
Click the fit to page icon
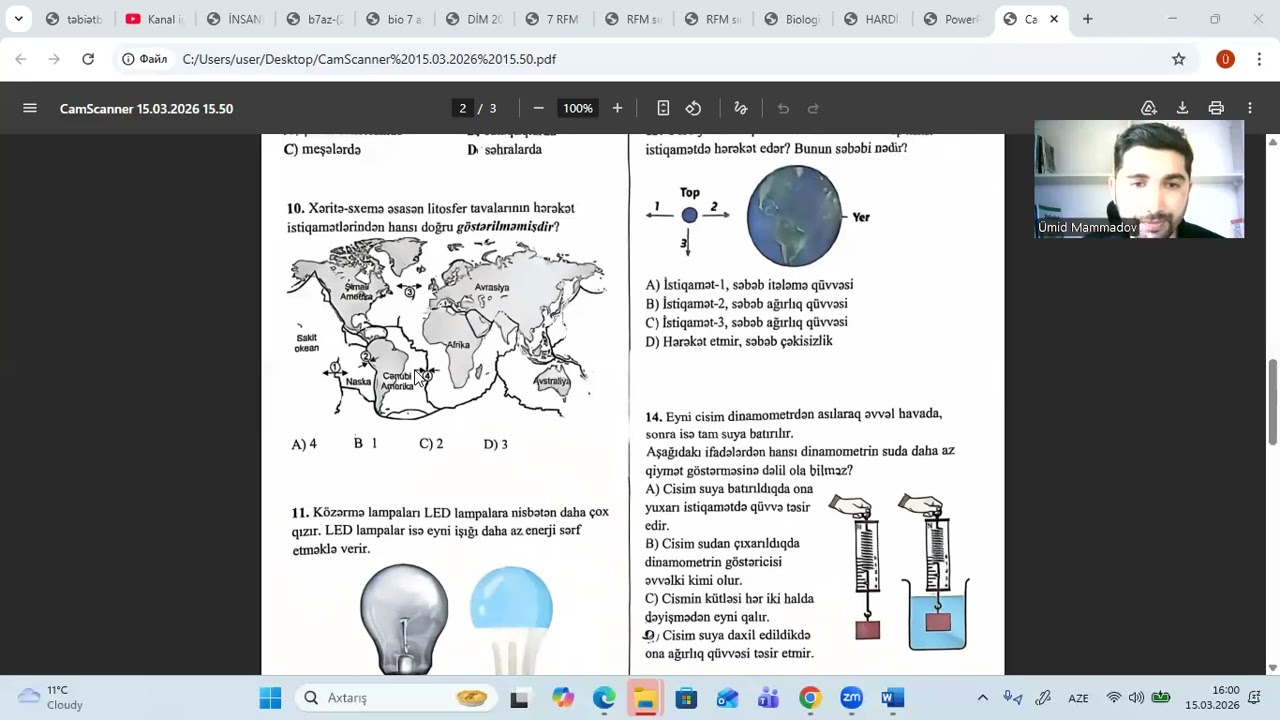663,108
